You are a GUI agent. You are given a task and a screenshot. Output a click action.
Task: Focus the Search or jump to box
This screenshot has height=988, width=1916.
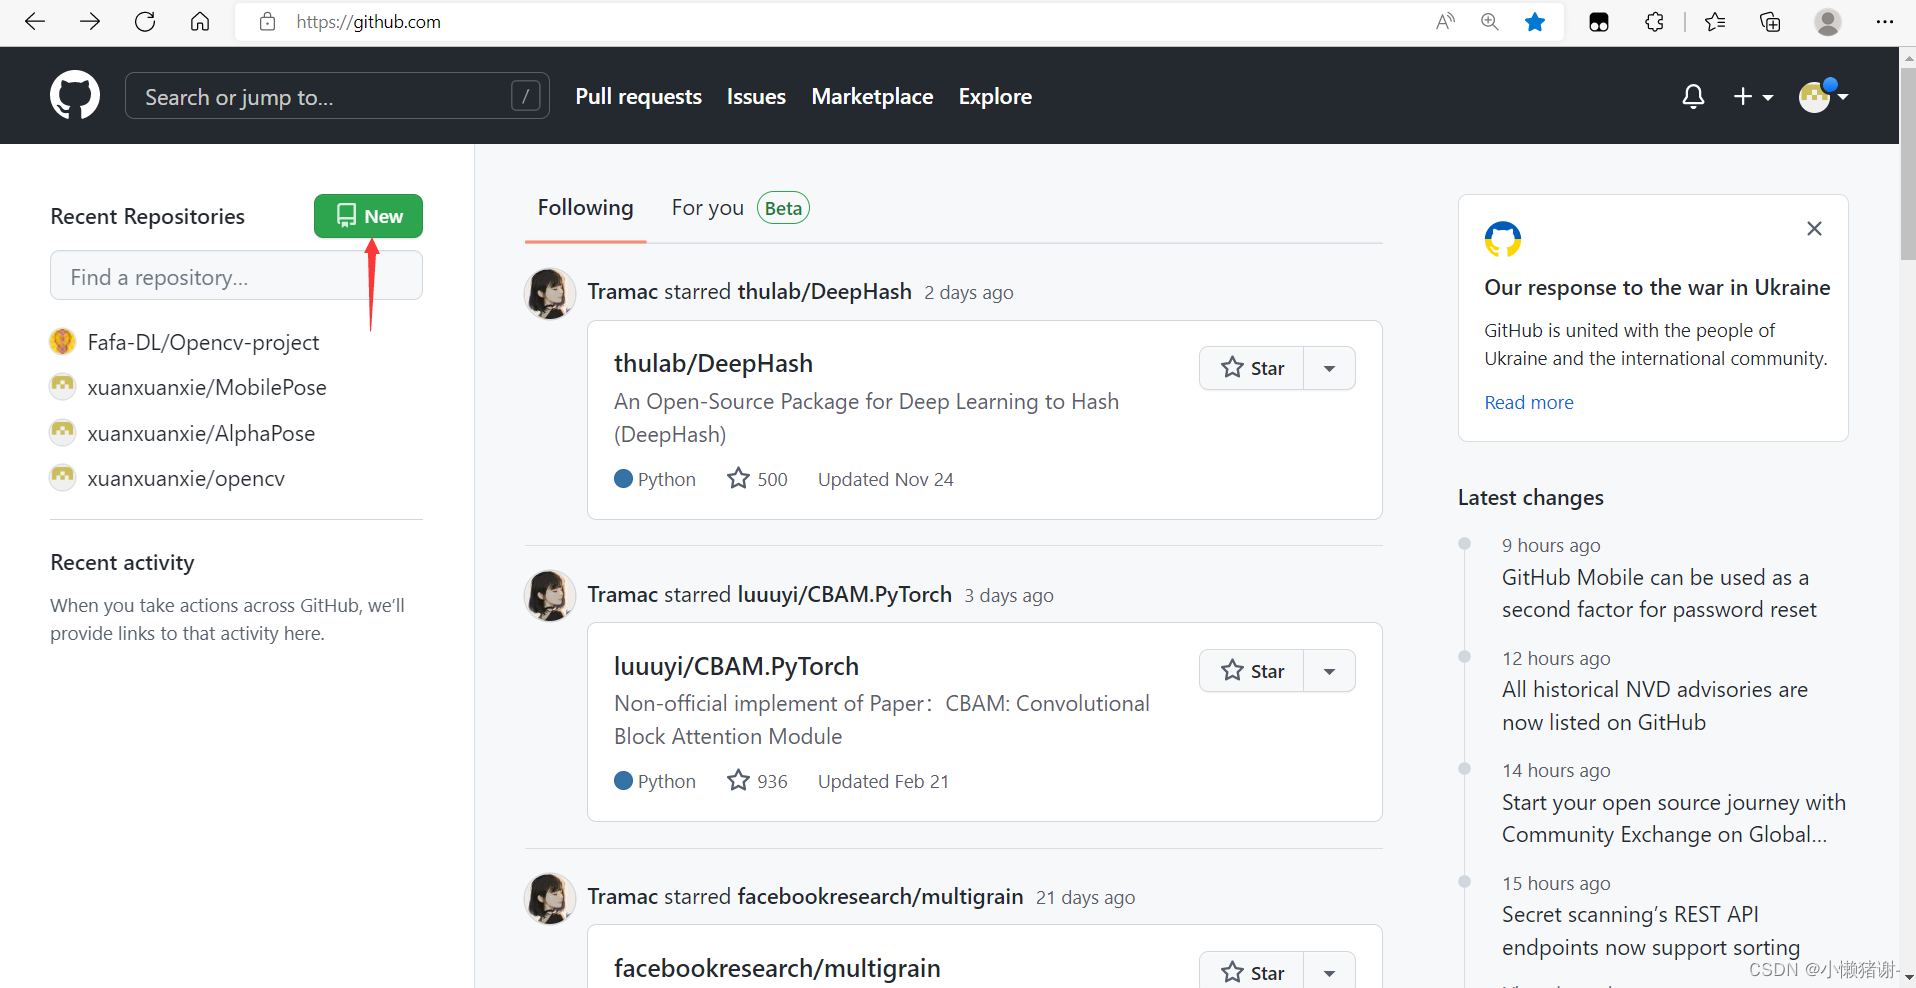pyautogui.click(x=337, y=96)
